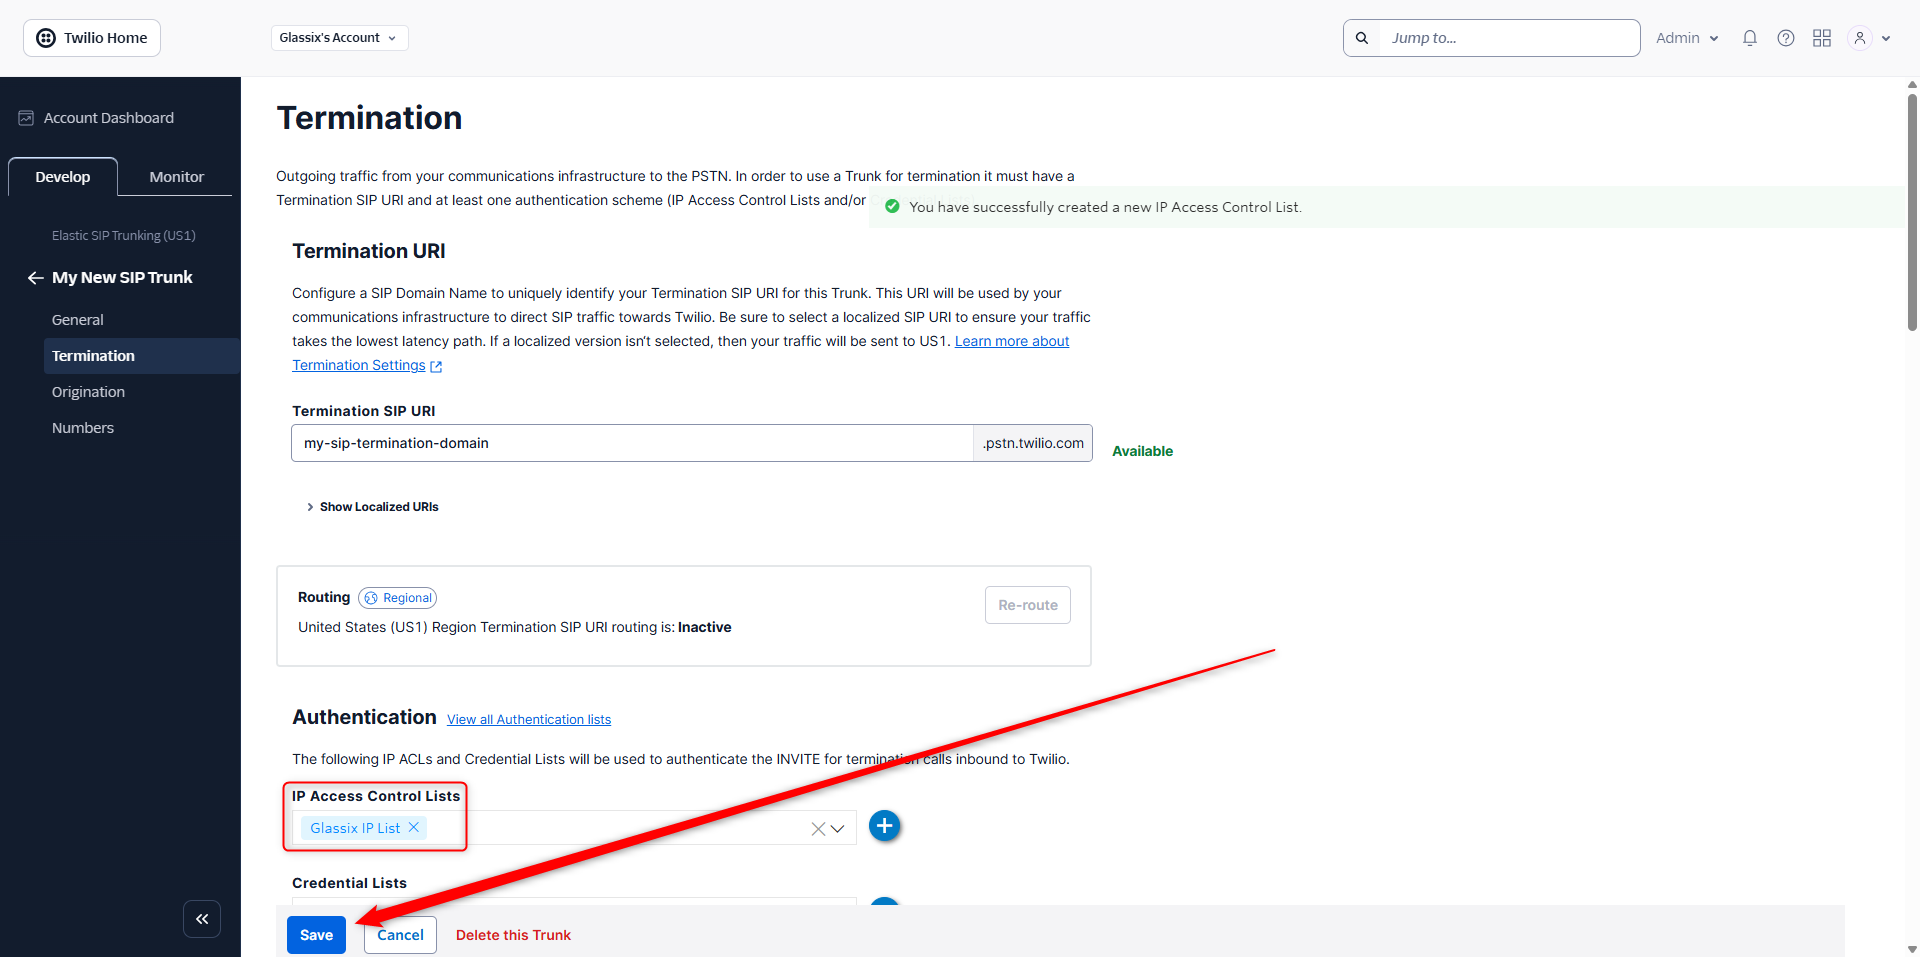1920x957 pixels.
Task: Save the trunk settings
Action: 316,935
